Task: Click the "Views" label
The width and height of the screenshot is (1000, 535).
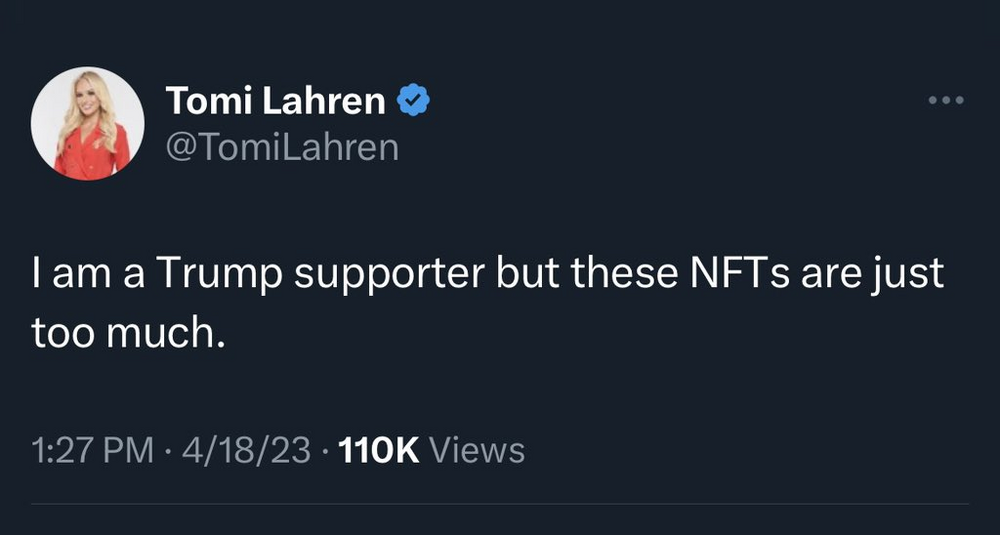Action: point(475,450)
